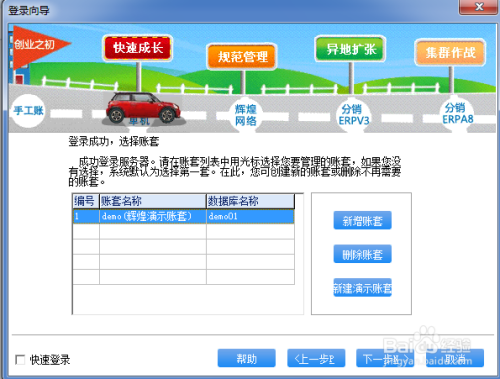The height and width of the screenshot is (379, 500).
Task: Cancel the wizard with 取消 button
Action: [455, 358]
